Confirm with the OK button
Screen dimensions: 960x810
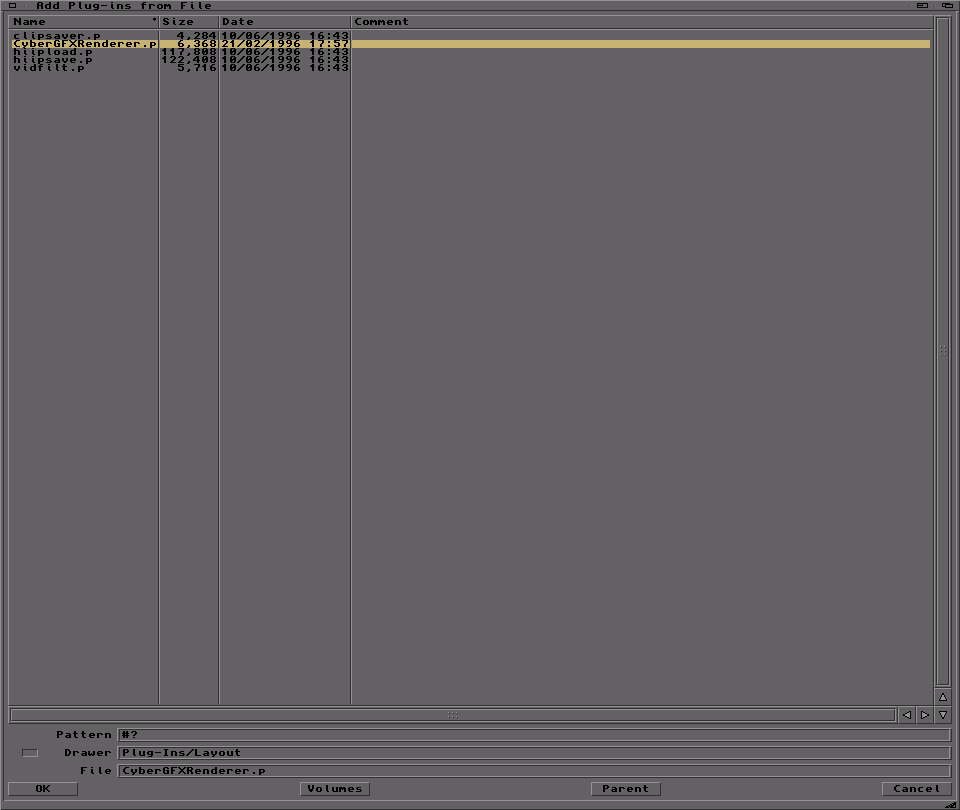tap(42, 788)
